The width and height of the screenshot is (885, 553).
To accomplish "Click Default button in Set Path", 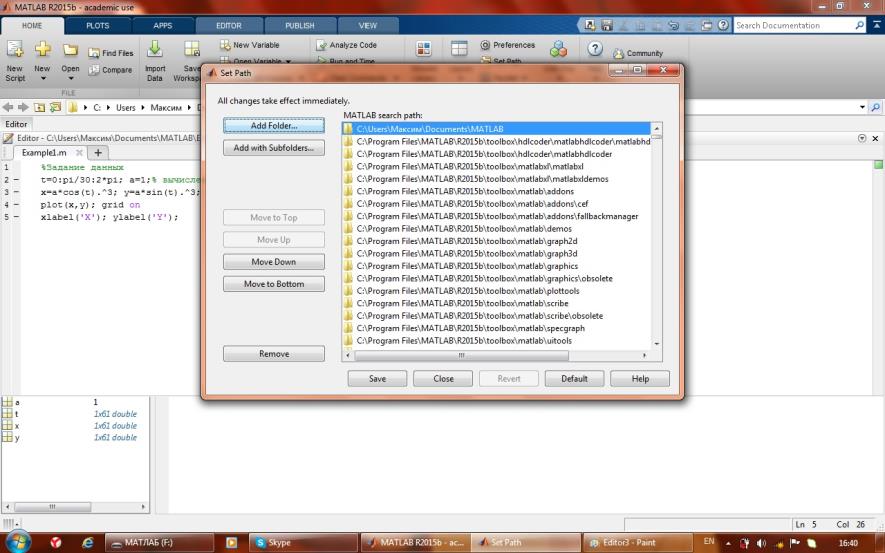I will tap(574, 379).
